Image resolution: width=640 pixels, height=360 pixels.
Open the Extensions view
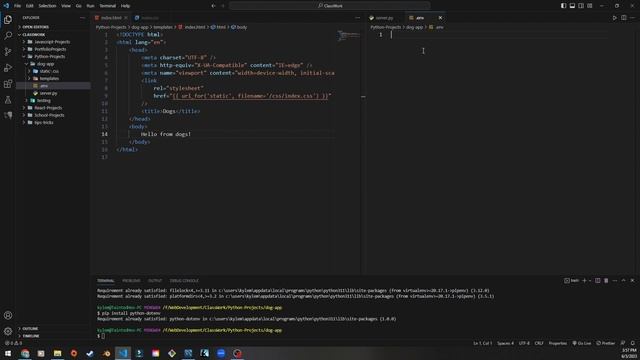tap(8, 84)
